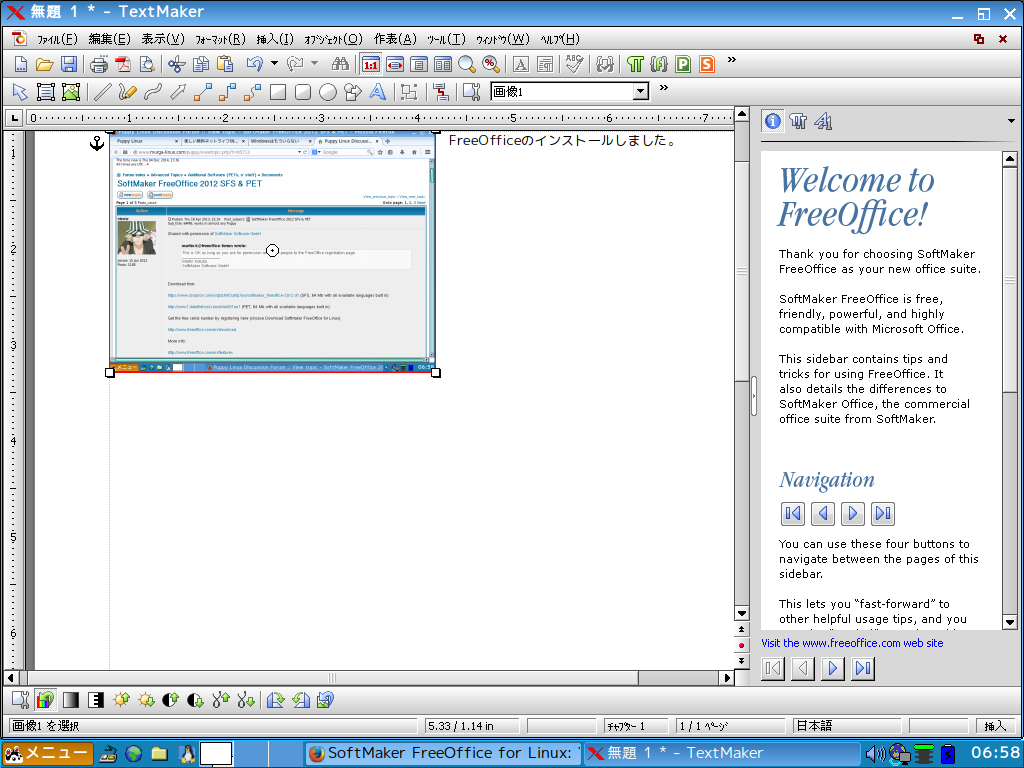This screenshot has width=1024, height=768.
Task: Open the ヘルプ(H) menu
Action: click(x=560, y=39)
